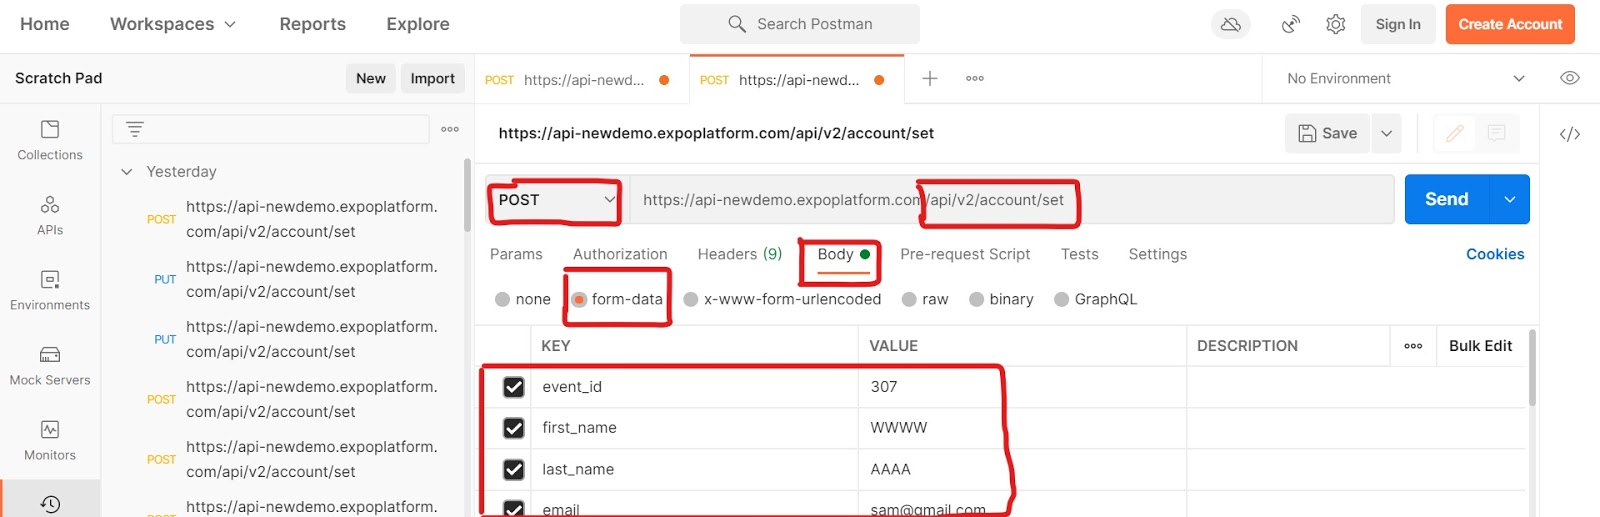Collapse the Yesterday history group
The width and height of the screenshot is (1600, 517).
pos(127,172)
